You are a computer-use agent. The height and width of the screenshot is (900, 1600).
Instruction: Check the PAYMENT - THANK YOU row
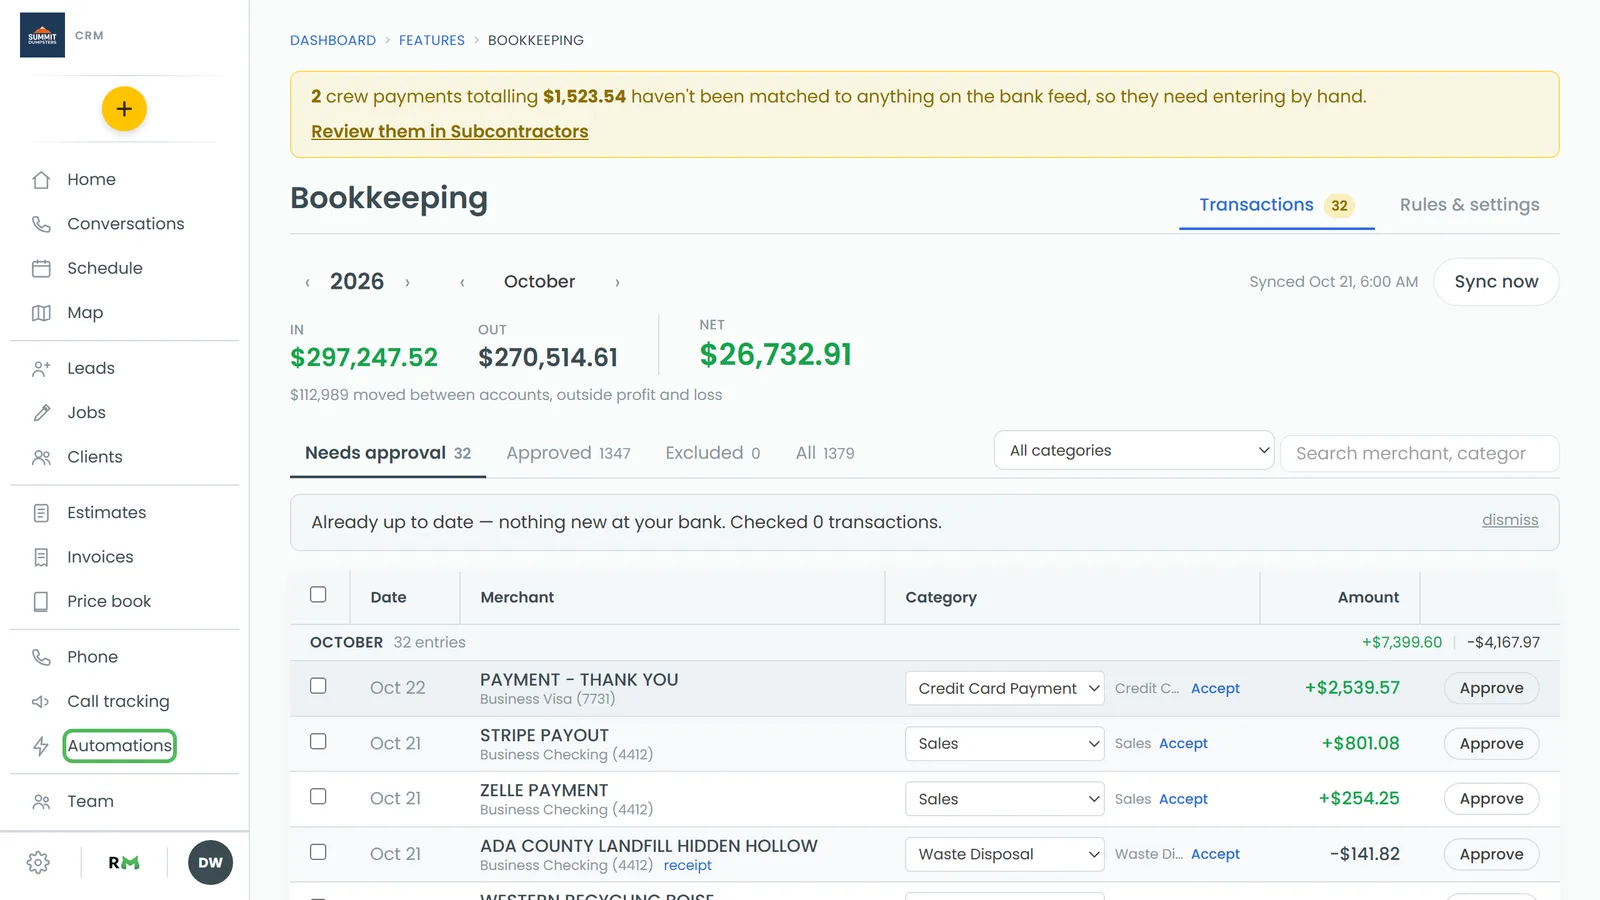click(318, 686)
